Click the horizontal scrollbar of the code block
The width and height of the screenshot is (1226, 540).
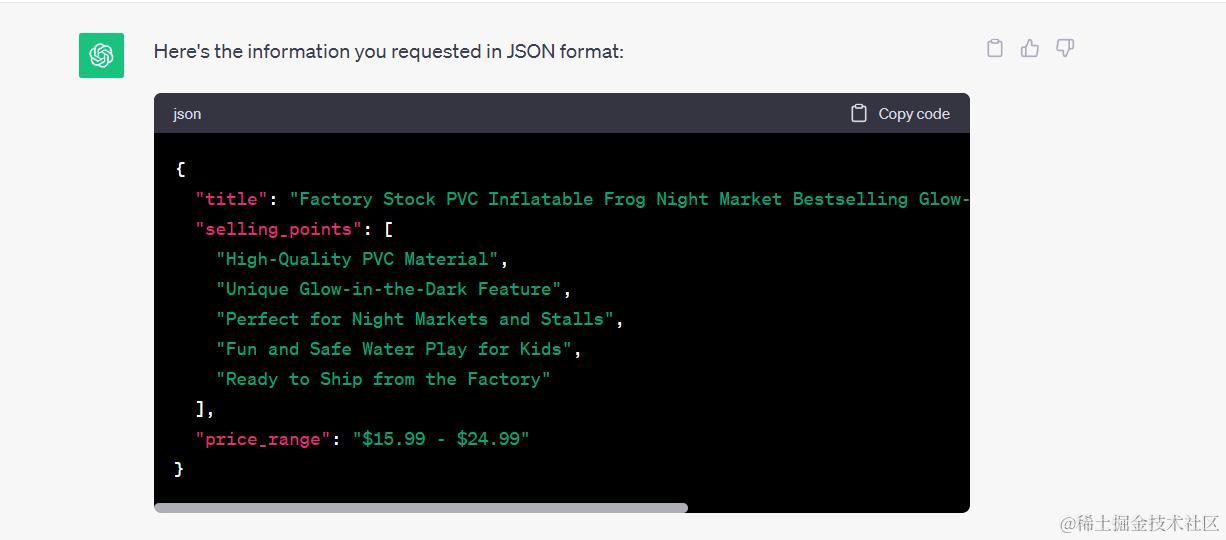[x=421, y=508]
